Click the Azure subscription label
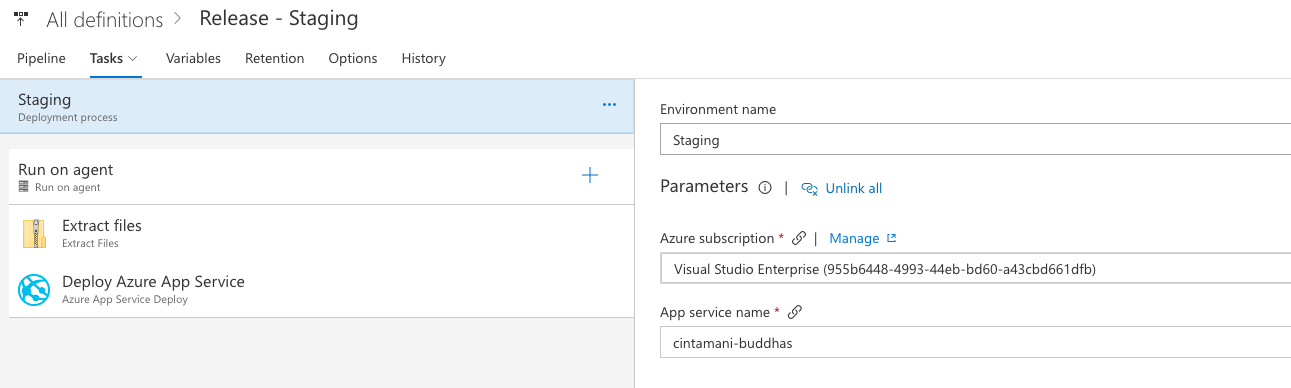The height and width of the screenshot is (388, 1291). pos(717,238)
